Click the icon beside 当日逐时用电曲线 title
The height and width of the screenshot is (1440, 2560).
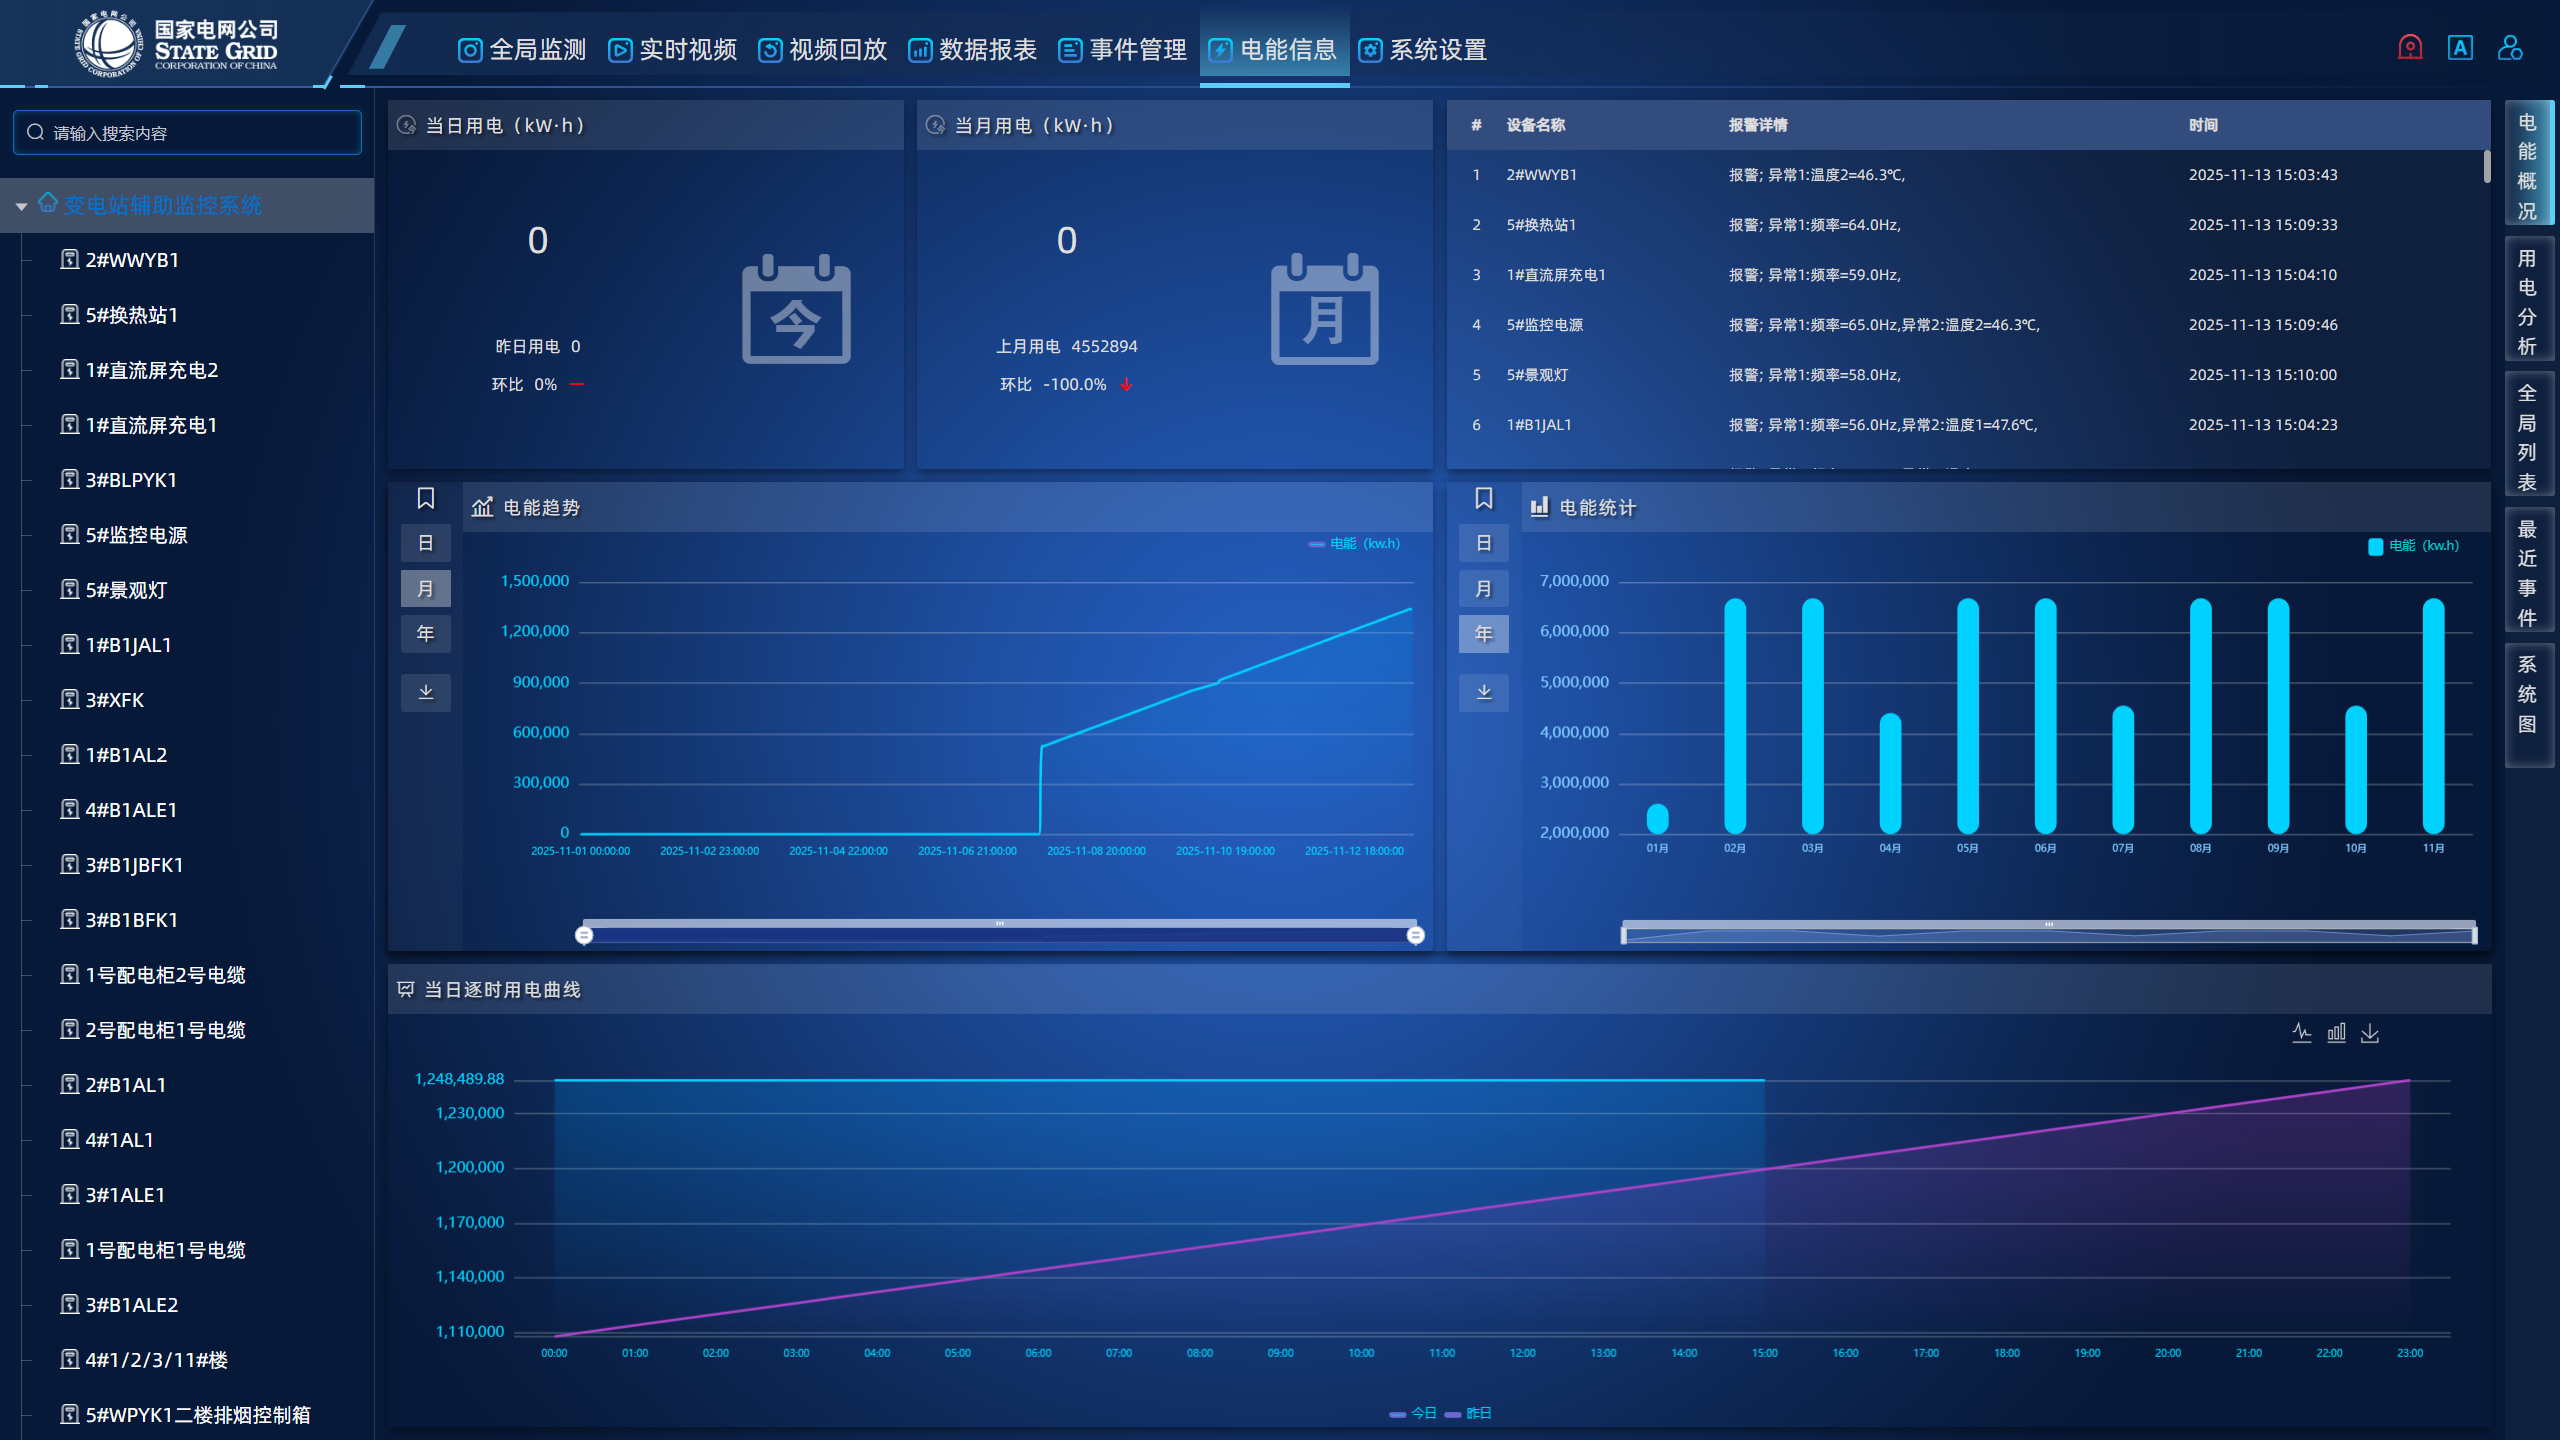406,989
